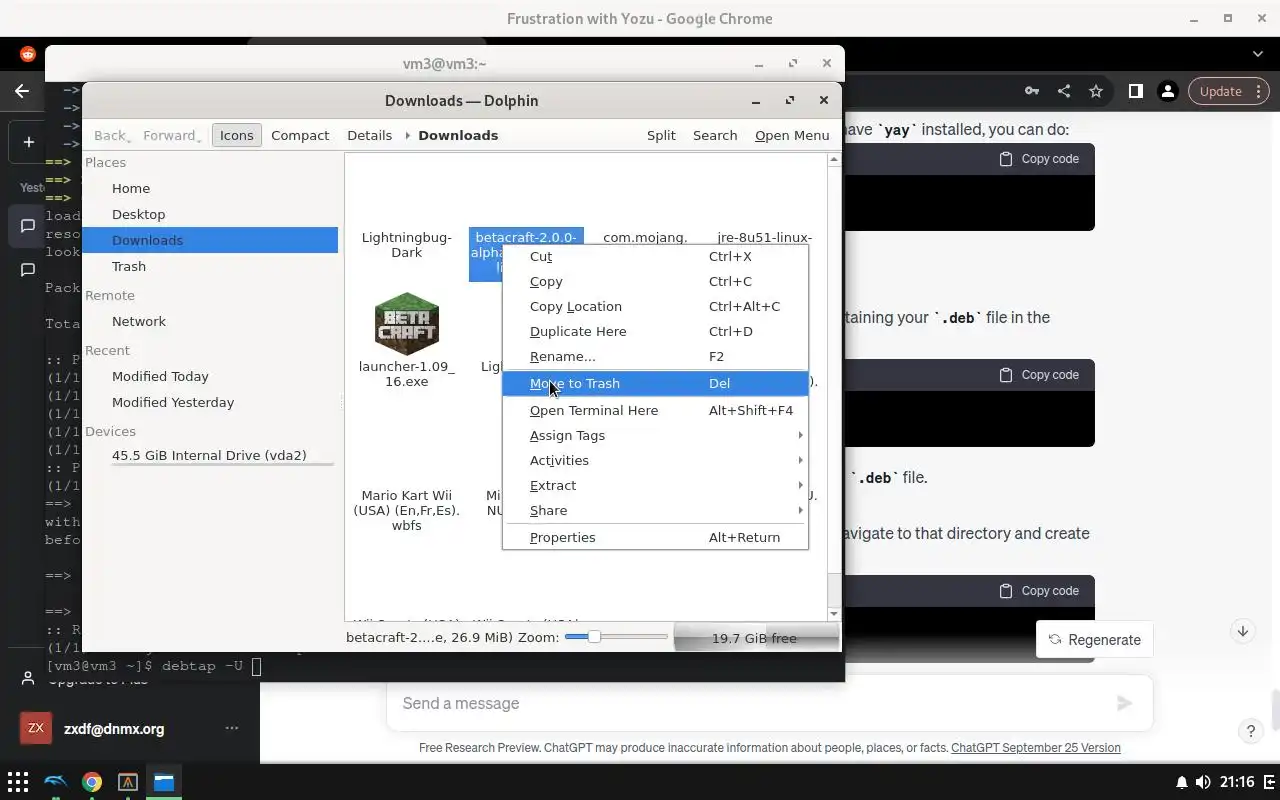Select Copy in the context menu
The width and height of the screenshot is (1280, 800).
click(x=655, y=281)
